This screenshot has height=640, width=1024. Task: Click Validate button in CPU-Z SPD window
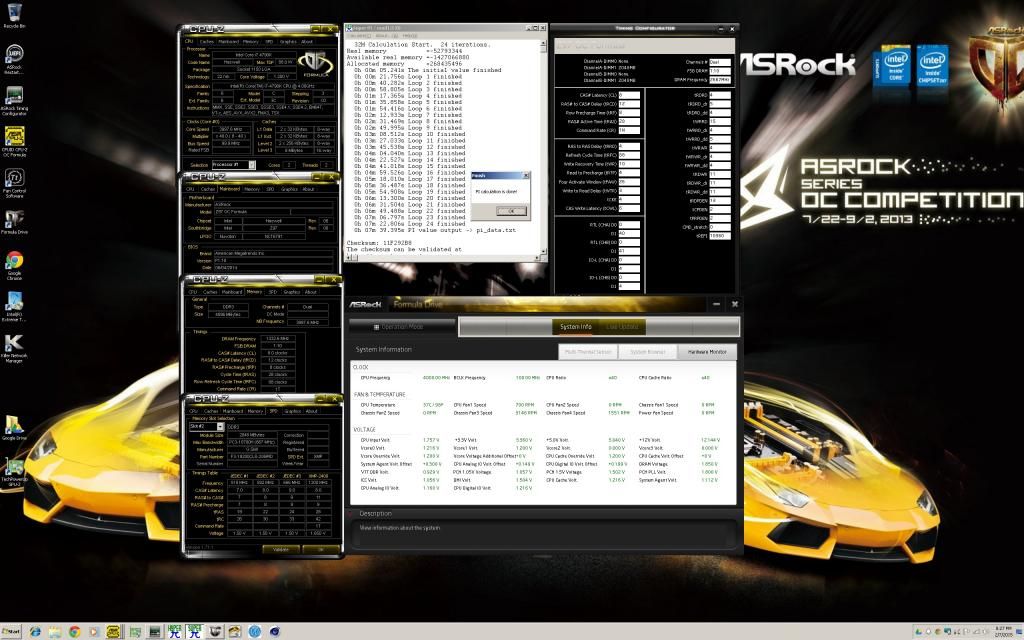[281, 549]
